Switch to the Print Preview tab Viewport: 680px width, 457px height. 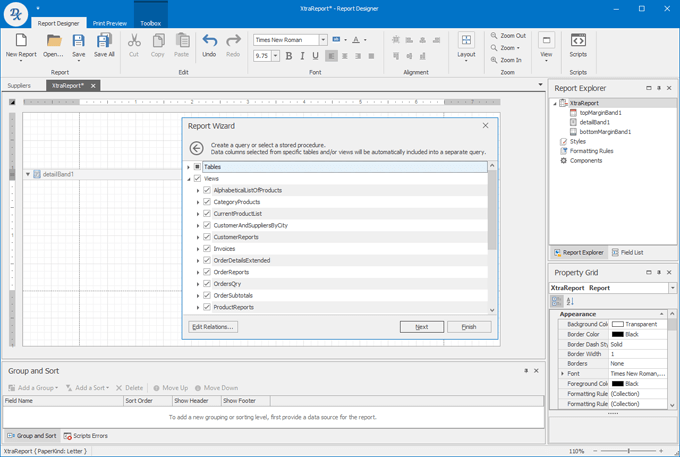pos(110,22)
